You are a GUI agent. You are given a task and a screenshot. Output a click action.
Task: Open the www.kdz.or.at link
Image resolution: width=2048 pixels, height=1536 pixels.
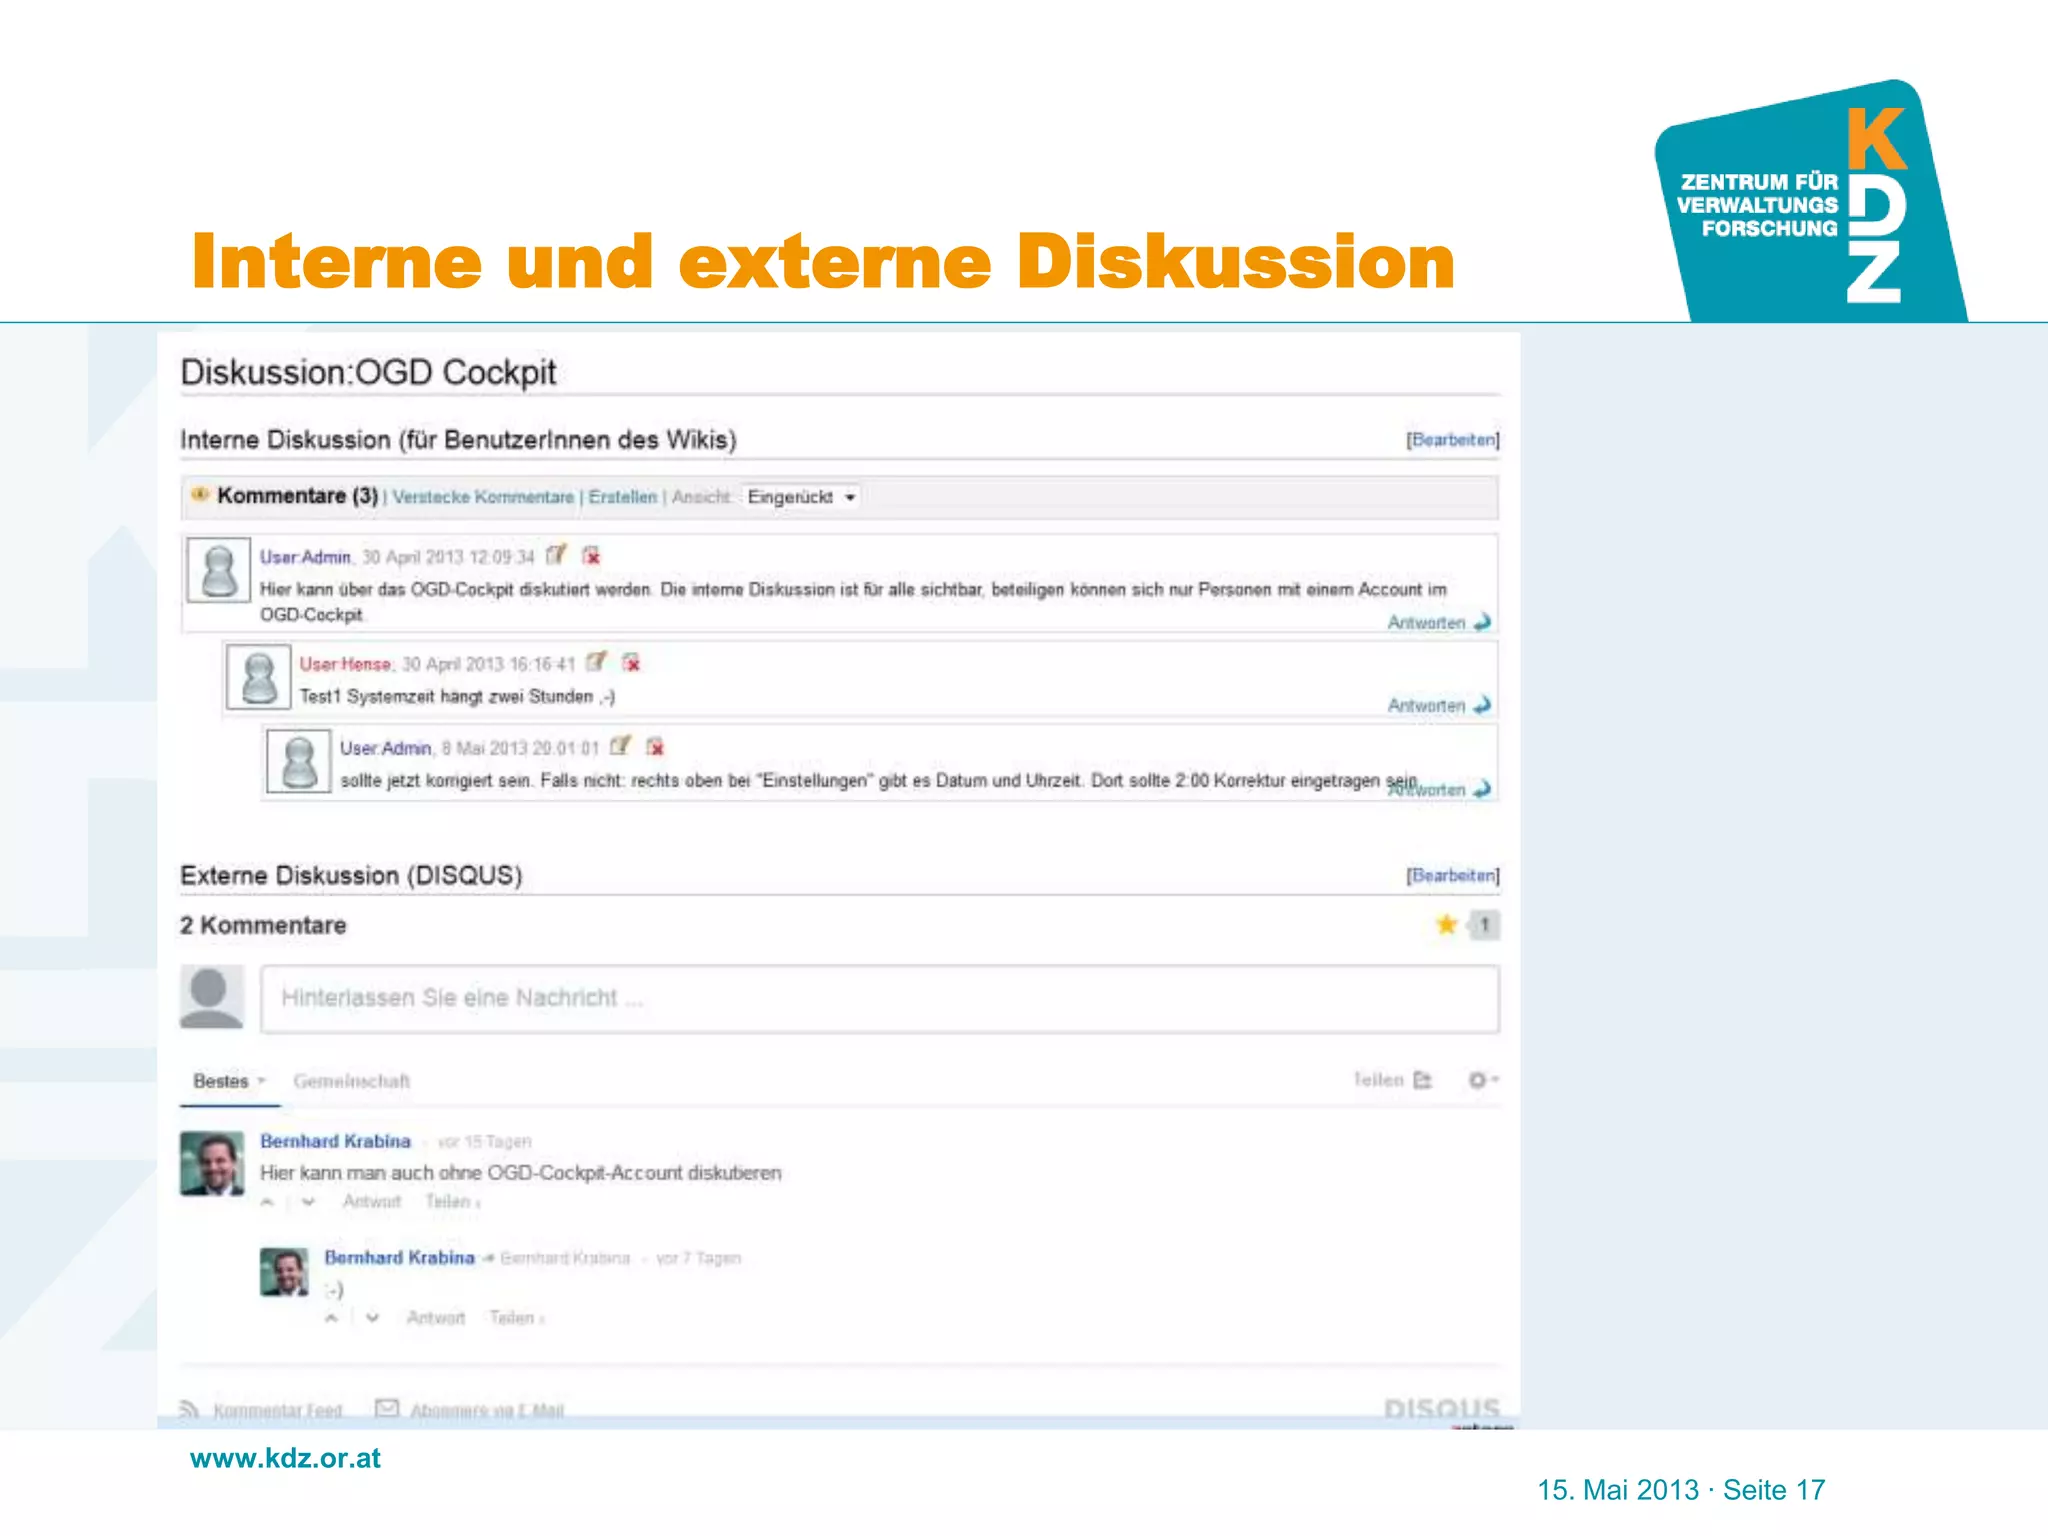point(285,1458)
